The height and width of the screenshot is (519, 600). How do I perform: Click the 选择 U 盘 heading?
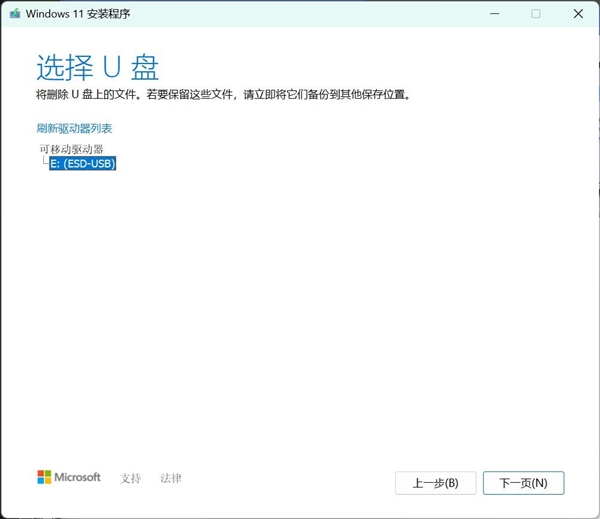97,67
